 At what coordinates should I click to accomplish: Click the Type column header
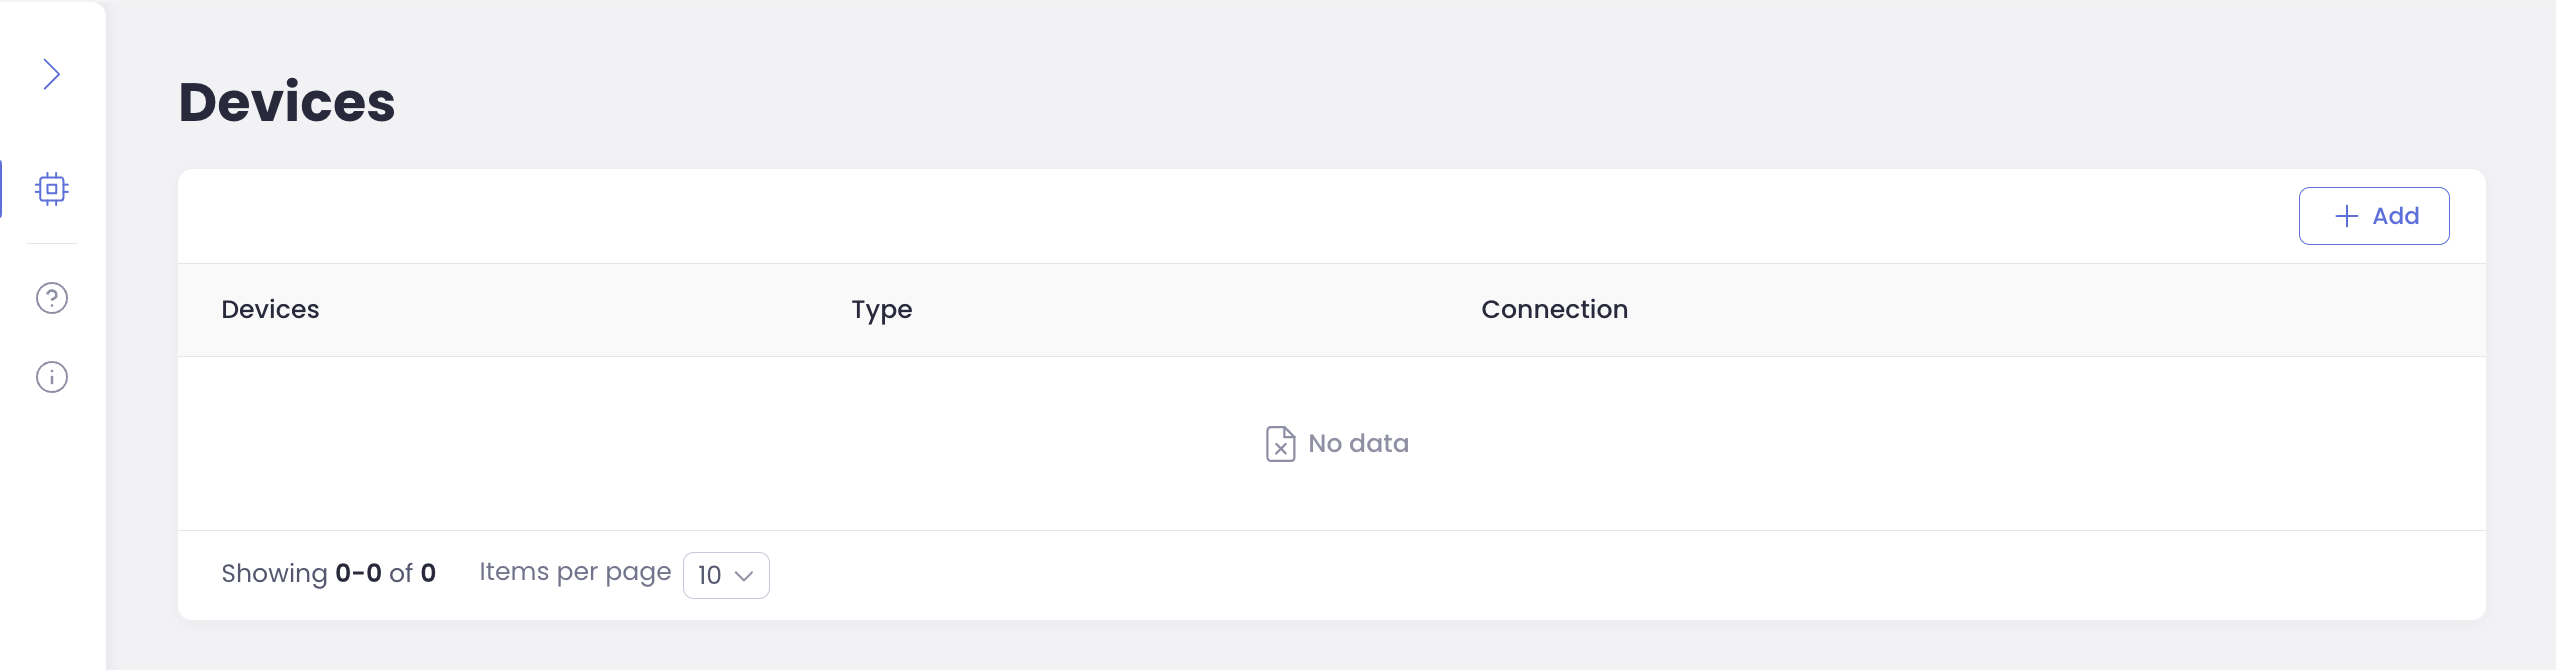point(881,310)
